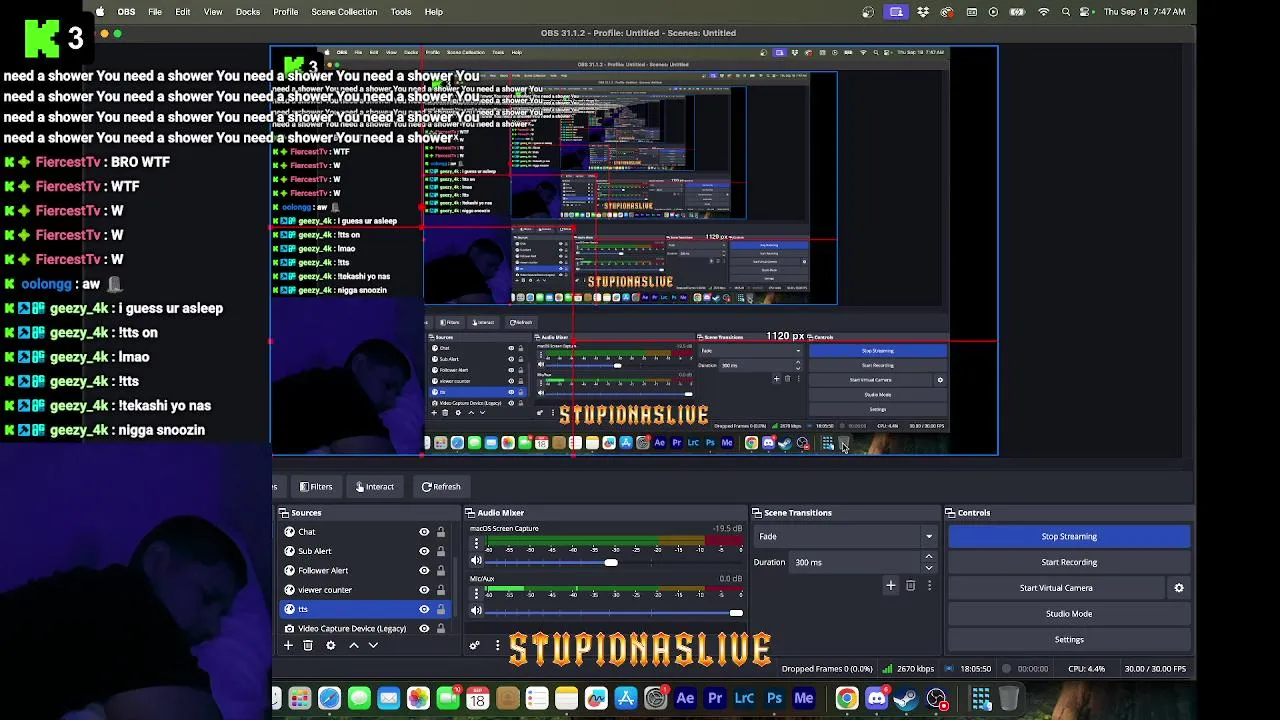Open the Edit menu
Screen dimensions: 1280x720
pyautogui.click(x=183, y=12)
